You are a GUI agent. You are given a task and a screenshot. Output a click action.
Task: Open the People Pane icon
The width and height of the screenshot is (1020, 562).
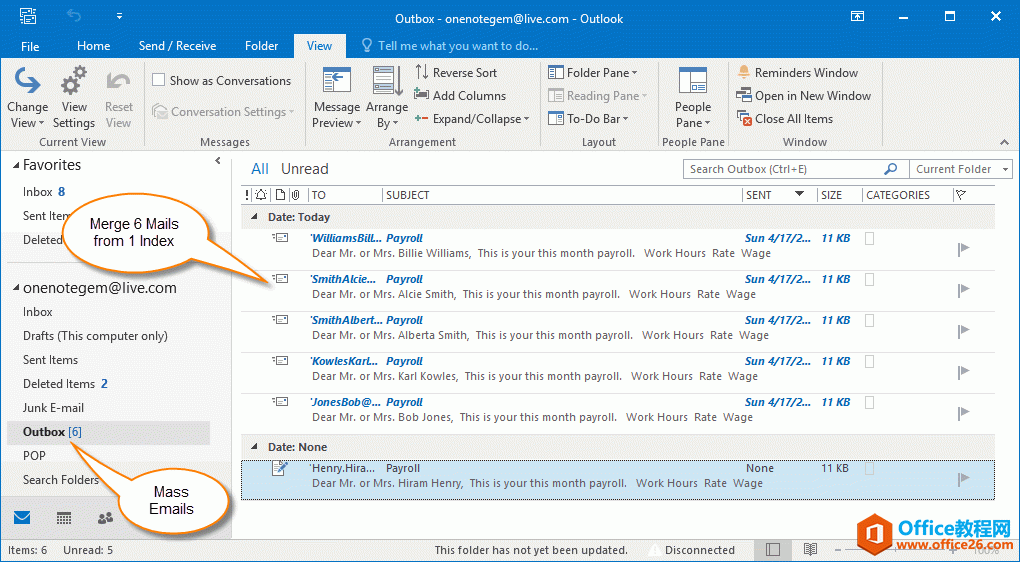[x=693, y=81]
